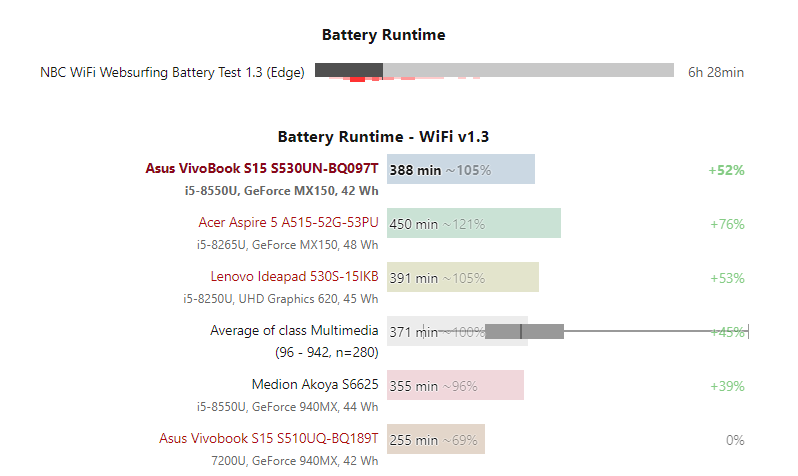
Task: Click the +53% value
Action: tap(727, 278)
